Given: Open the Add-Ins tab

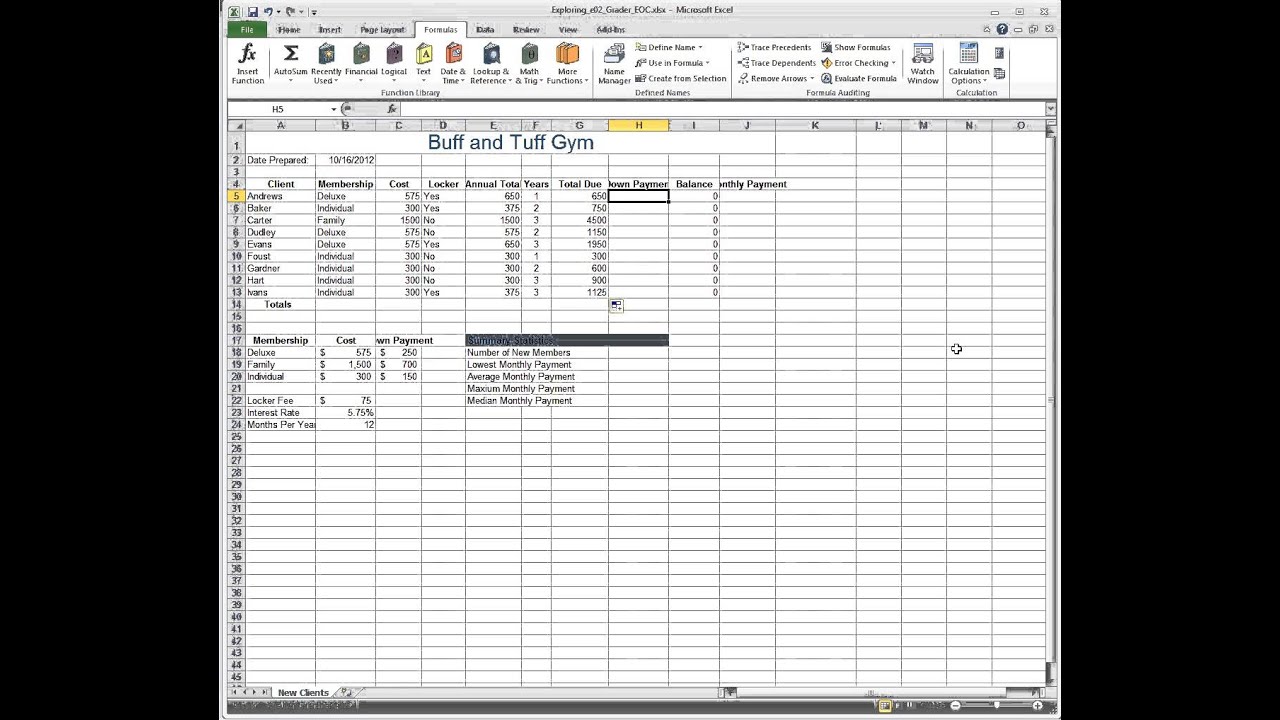Looking at the screenshot, I should [611, 30].
